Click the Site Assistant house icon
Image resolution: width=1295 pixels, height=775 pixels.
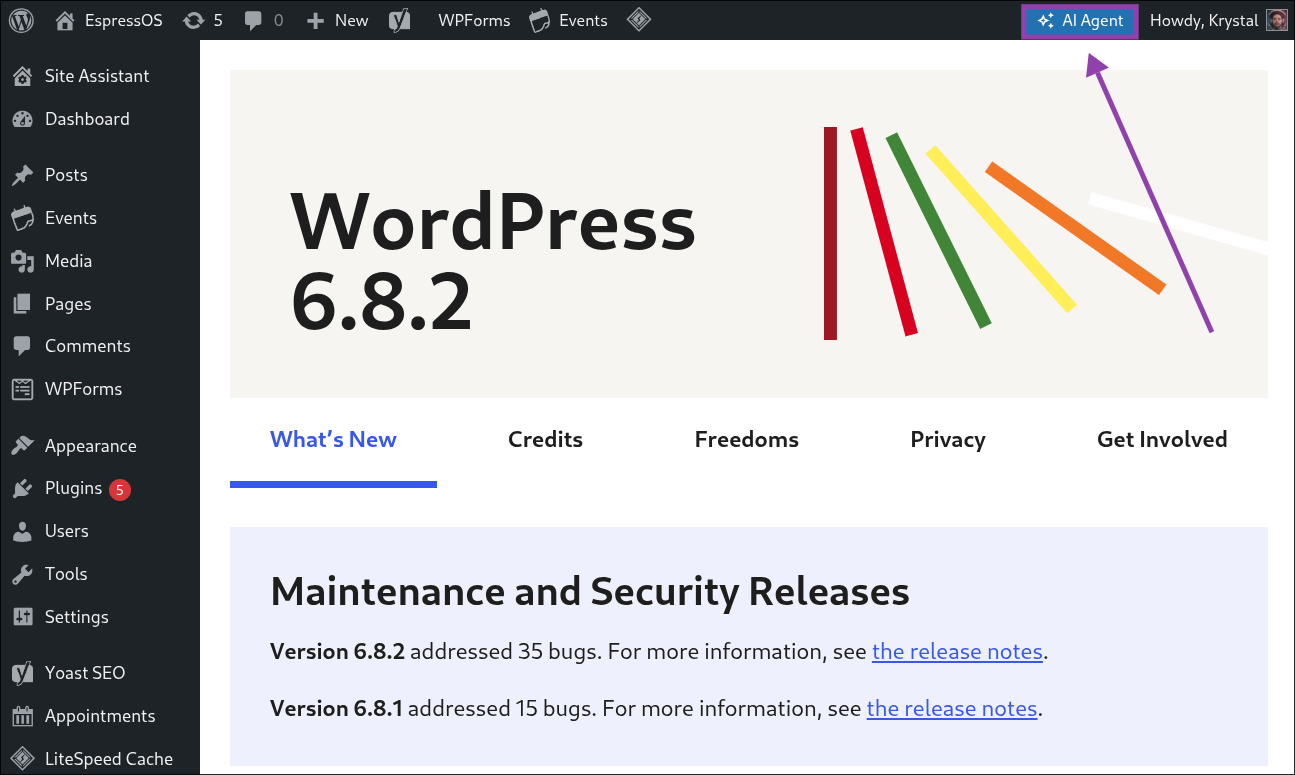point(22,76)
